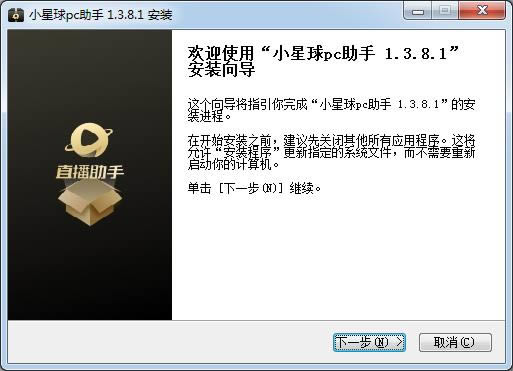Viewport: 513px width, 371px height.
Task: Click window title 小星球pc助手 1.3.8.1 安装
Action: [100, 15]
